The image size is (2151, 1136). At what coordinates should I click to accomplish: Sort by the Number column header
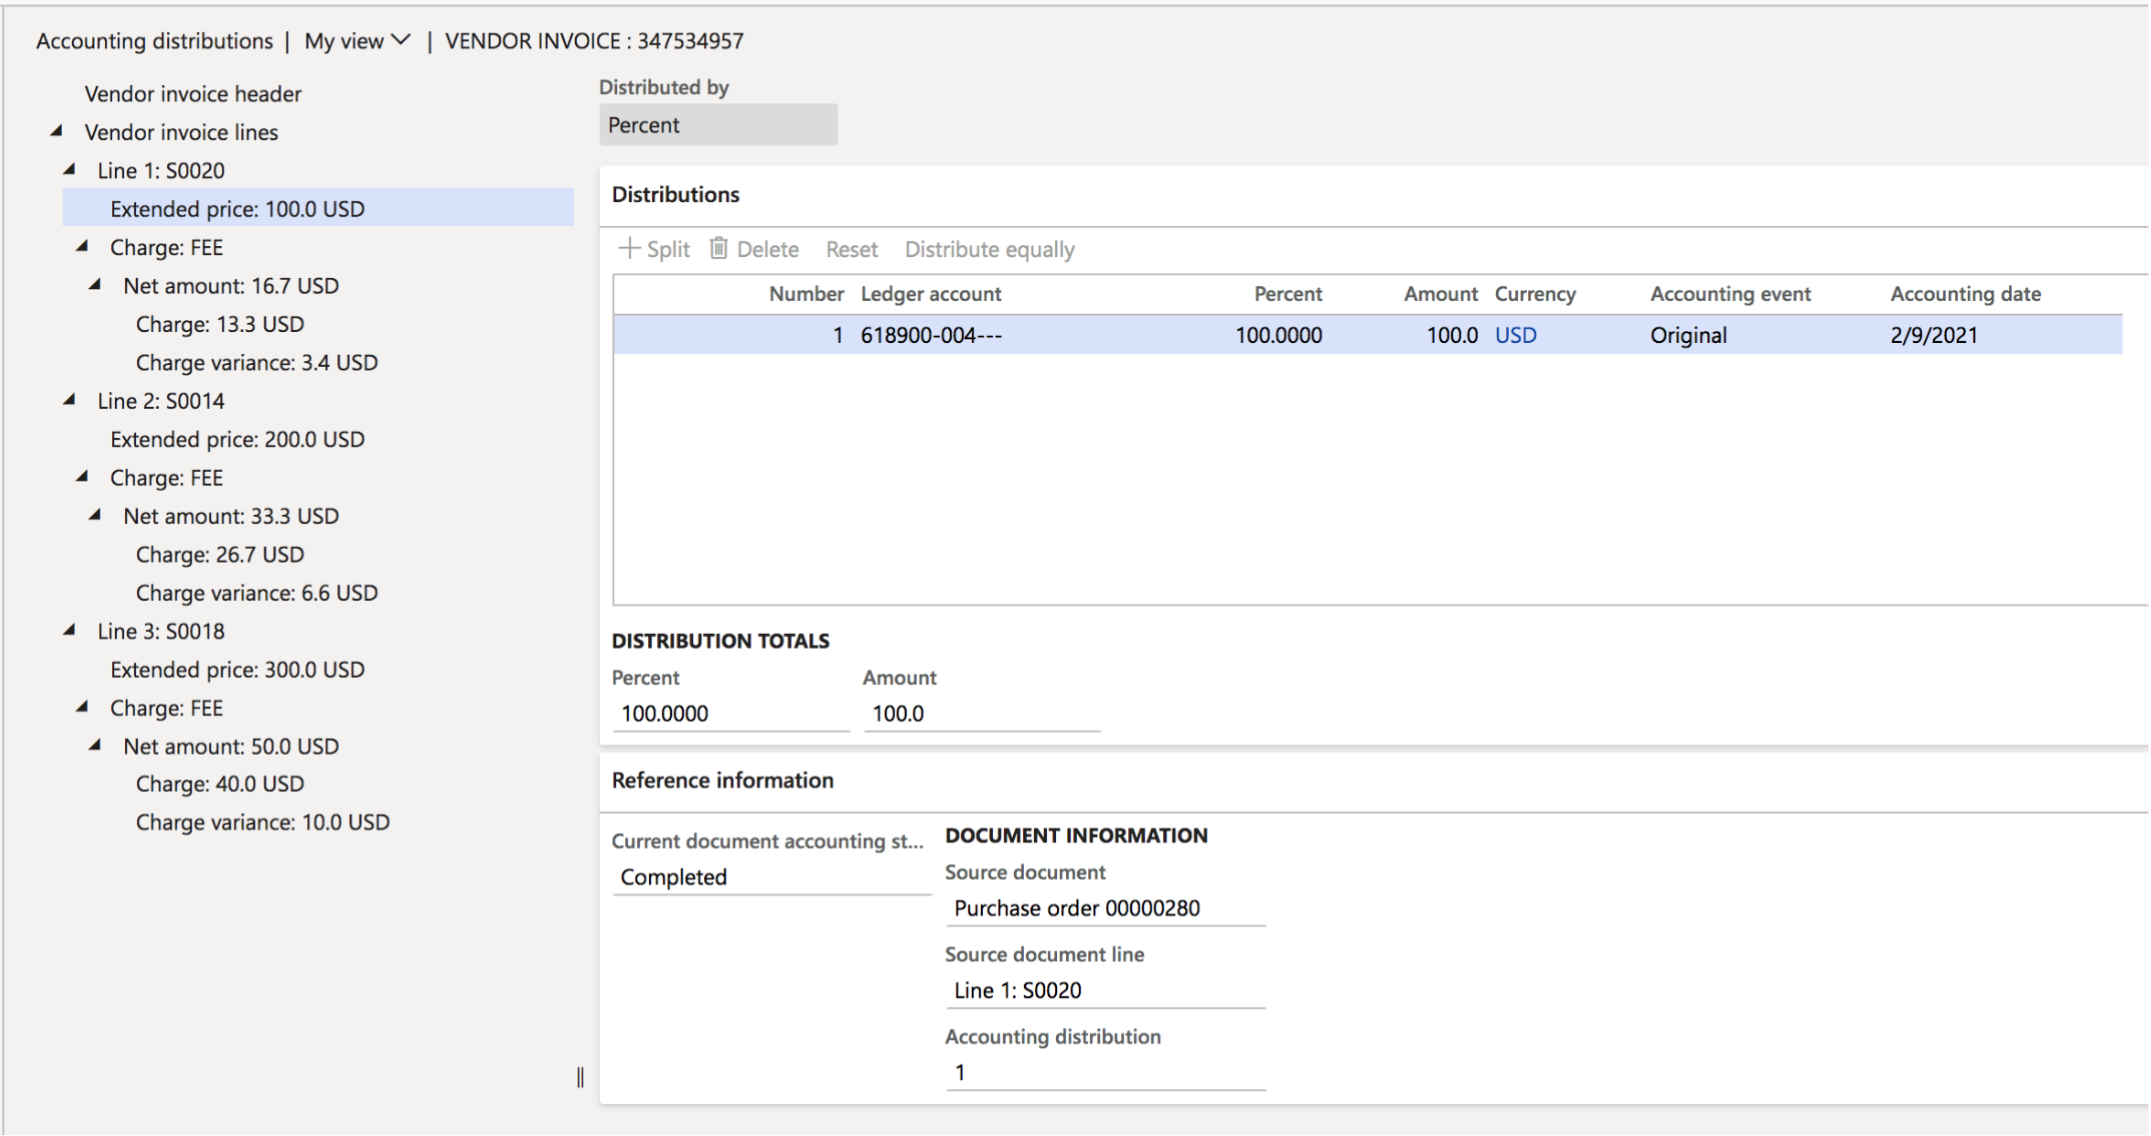(806, 294)
